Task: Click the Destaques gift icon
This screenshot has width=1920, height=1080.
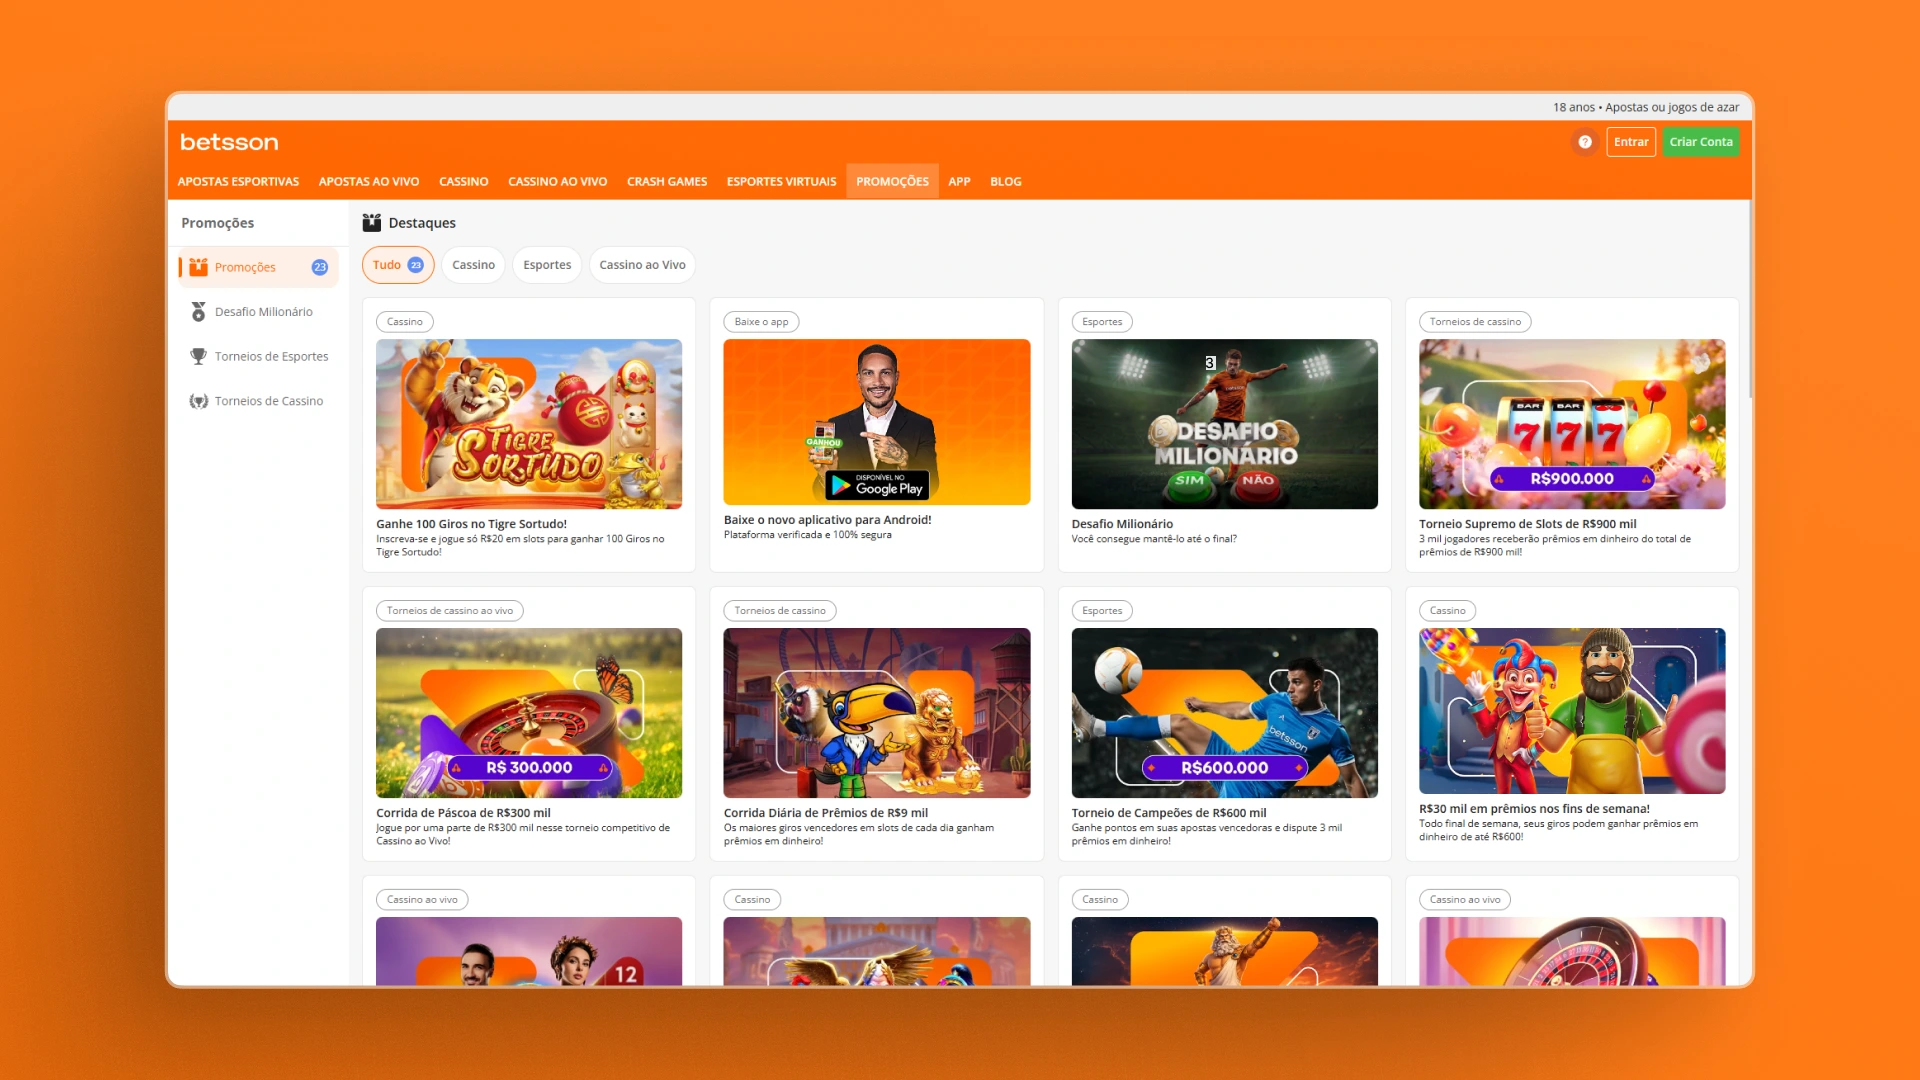Action: 372,222
